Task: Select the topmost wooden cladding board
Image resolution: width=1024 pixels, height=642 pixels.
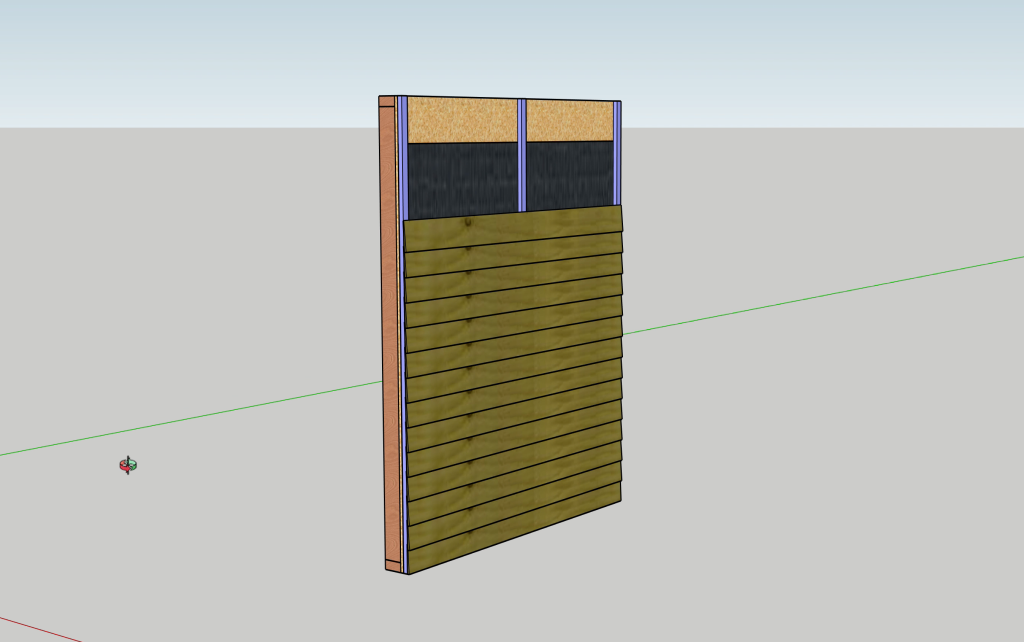Action: [513, 227]
